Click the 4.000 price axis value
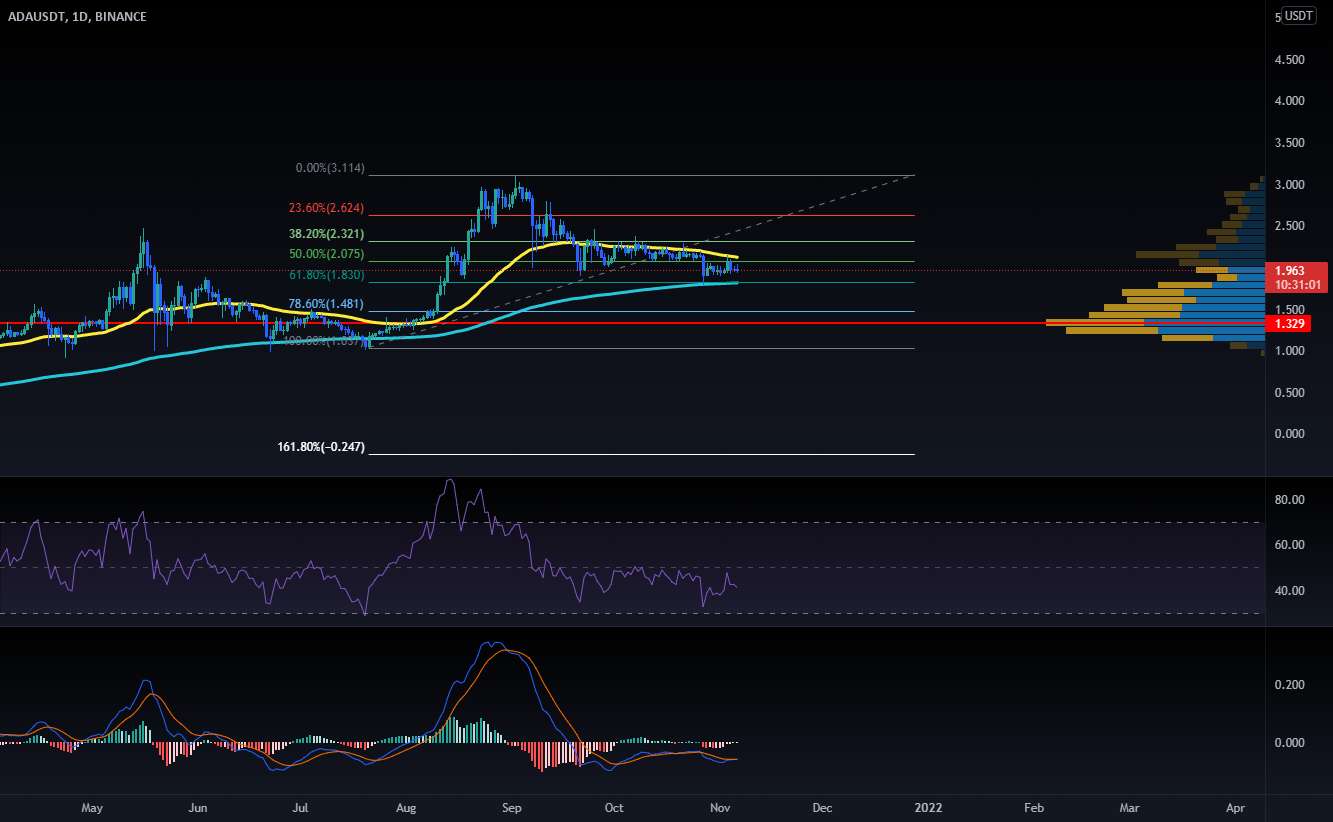Image resolution: width=1333 pixels, height=822 pixels. click(x=1290, y=101)
